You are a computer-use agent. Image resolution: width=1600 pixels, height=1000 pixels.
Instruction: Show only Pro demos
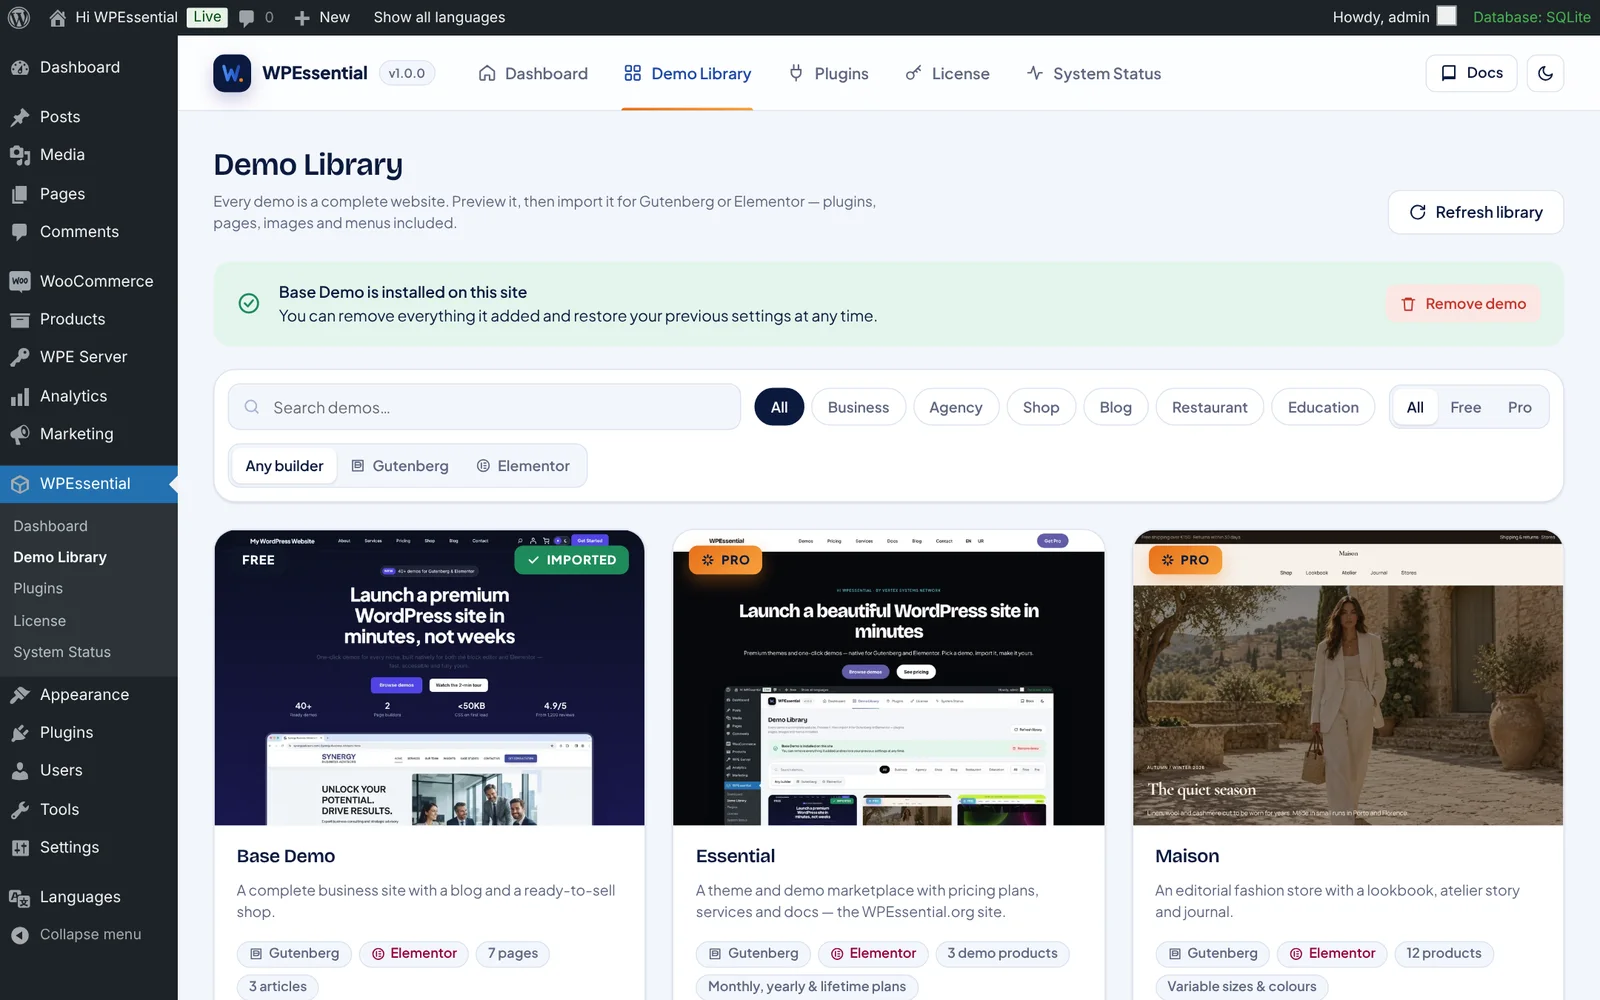coord(1519,407)
